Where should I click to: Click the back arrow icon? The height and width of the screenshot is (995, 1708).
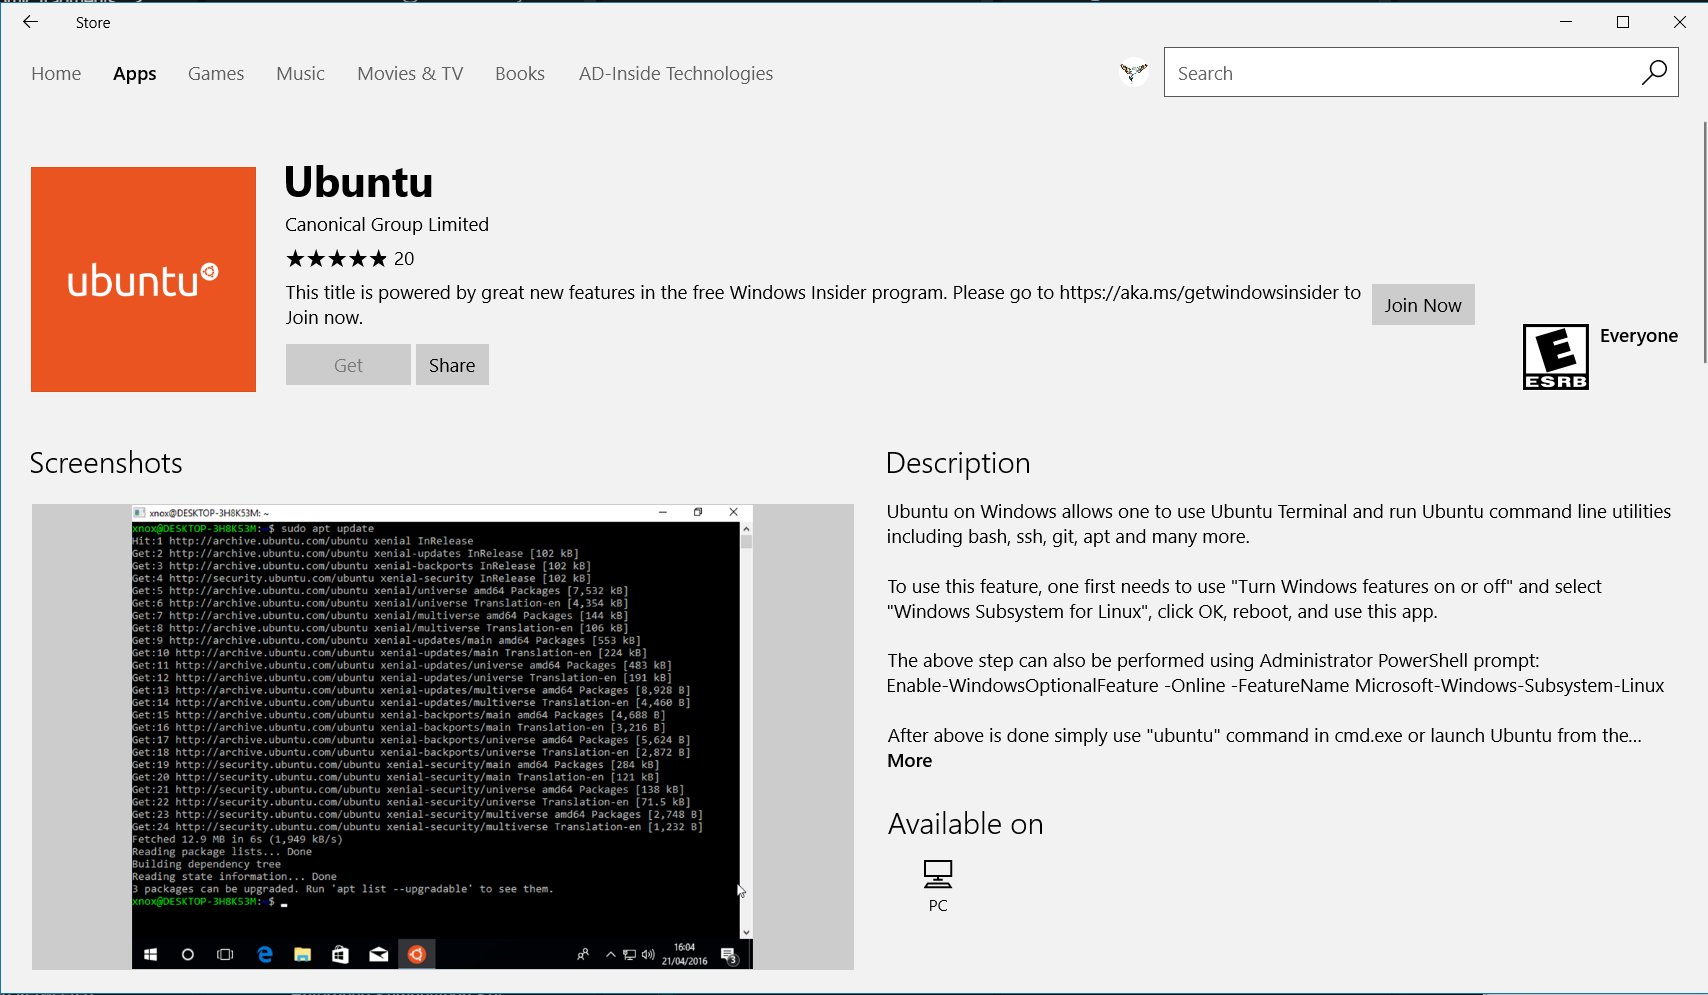(29, 22)
